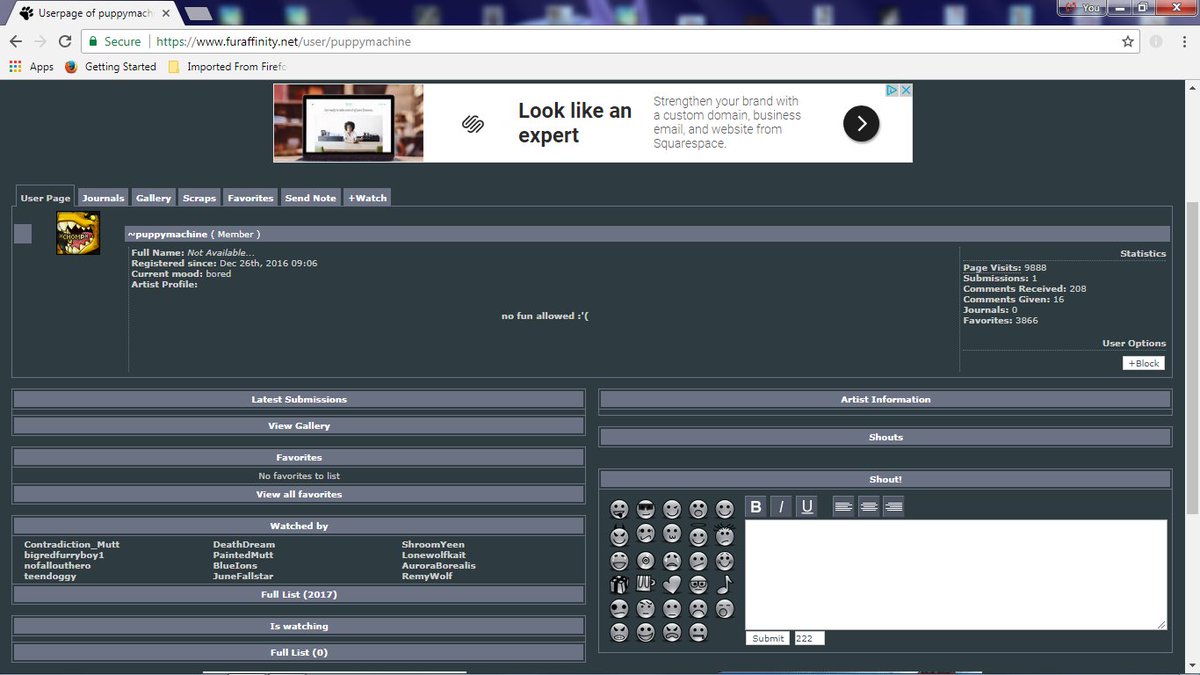Insert the sunglasses cool smiley

pyautogui.click(x=646, y=508)
